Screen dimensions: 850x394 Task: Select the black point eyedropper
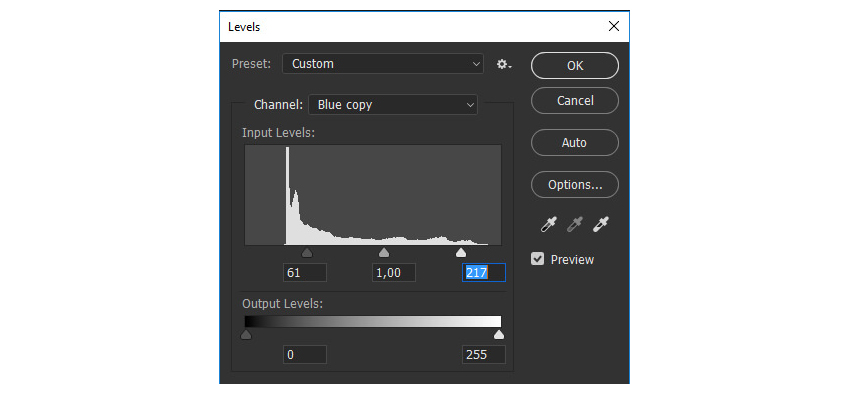click(x=549, y=224)
